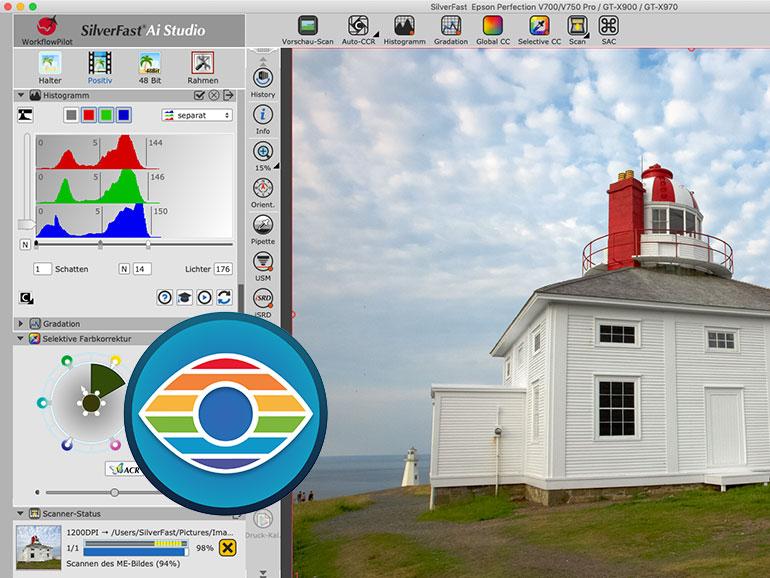Collapse the Histogramm panel
The height and width of the screenshot is (578, 770).
21,95
